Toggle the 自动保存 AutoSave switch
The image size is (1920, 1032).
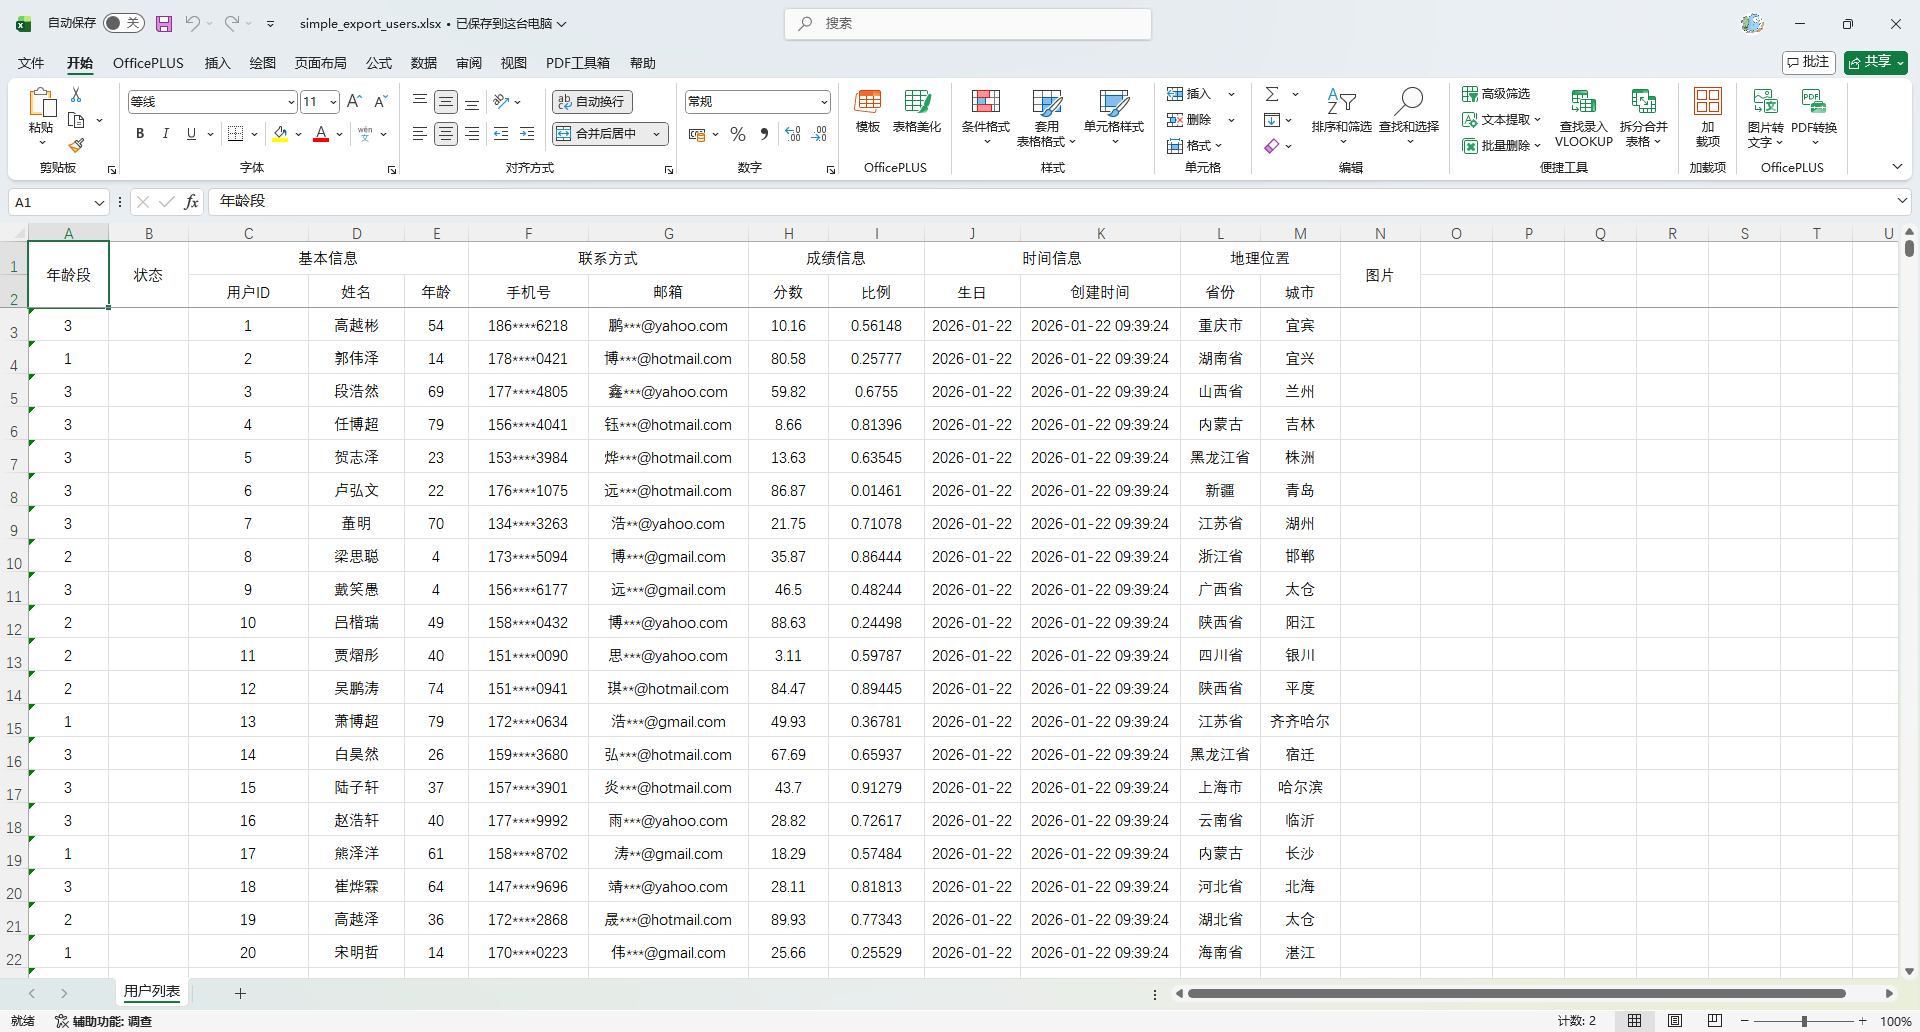[x=124, y=23]
